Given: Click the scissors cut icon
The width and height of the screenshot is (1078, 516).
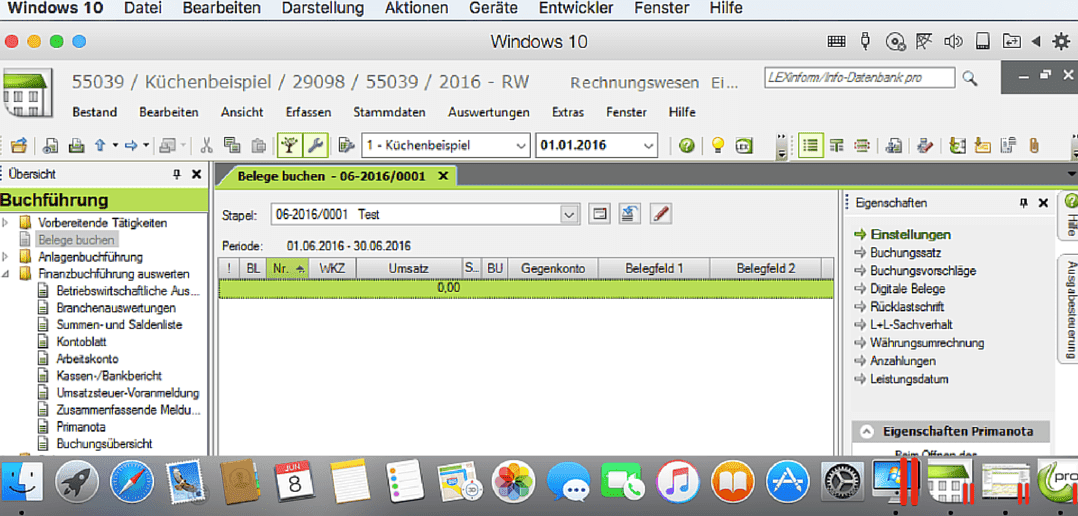Looking at the screenshot, I should pos(206,146).
